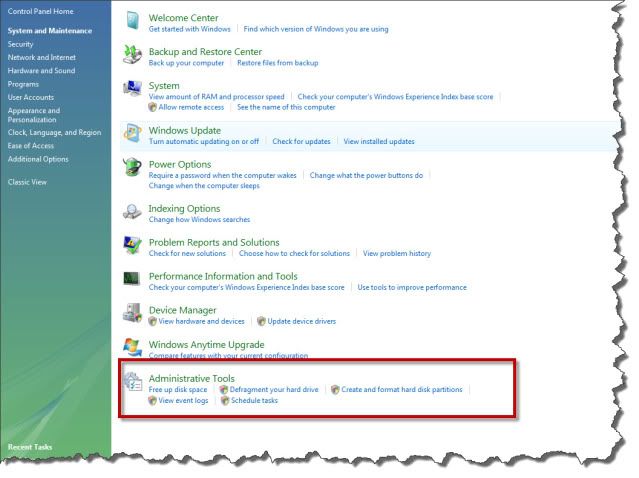Click Change how Windows searches
This screenshot has height=478, width=639.
point(199,220)
